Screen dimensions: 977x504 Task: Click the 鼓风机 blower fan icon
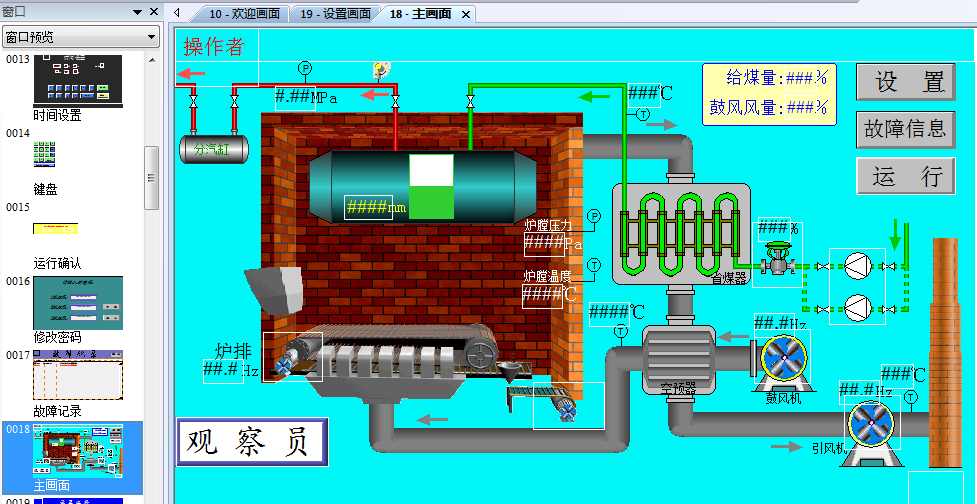783,358
